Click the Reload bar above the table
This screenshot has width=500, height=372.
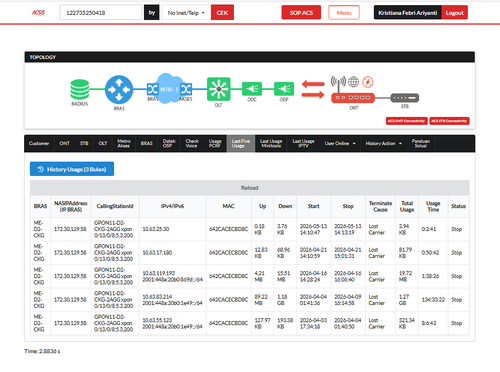pyautogui.click(x=250, y=188)
